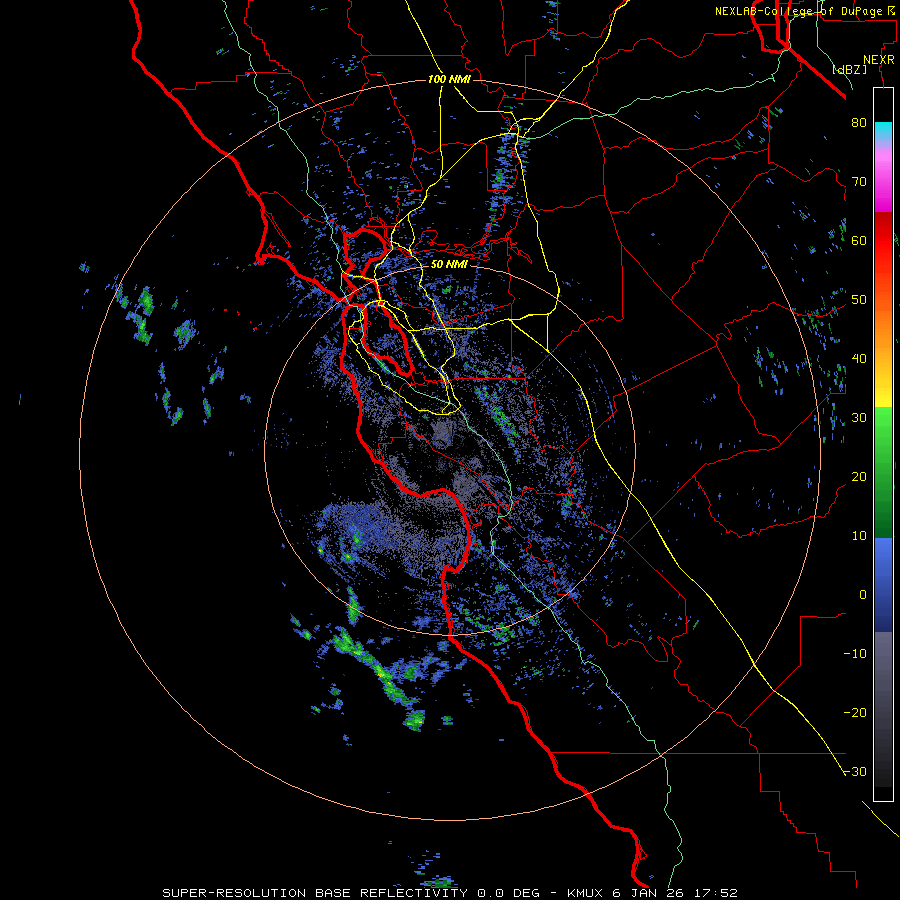The width and height of the screenshot is (900, 900).
Task: Click the "50 NMI" range ring label
Action: [449, 265]
